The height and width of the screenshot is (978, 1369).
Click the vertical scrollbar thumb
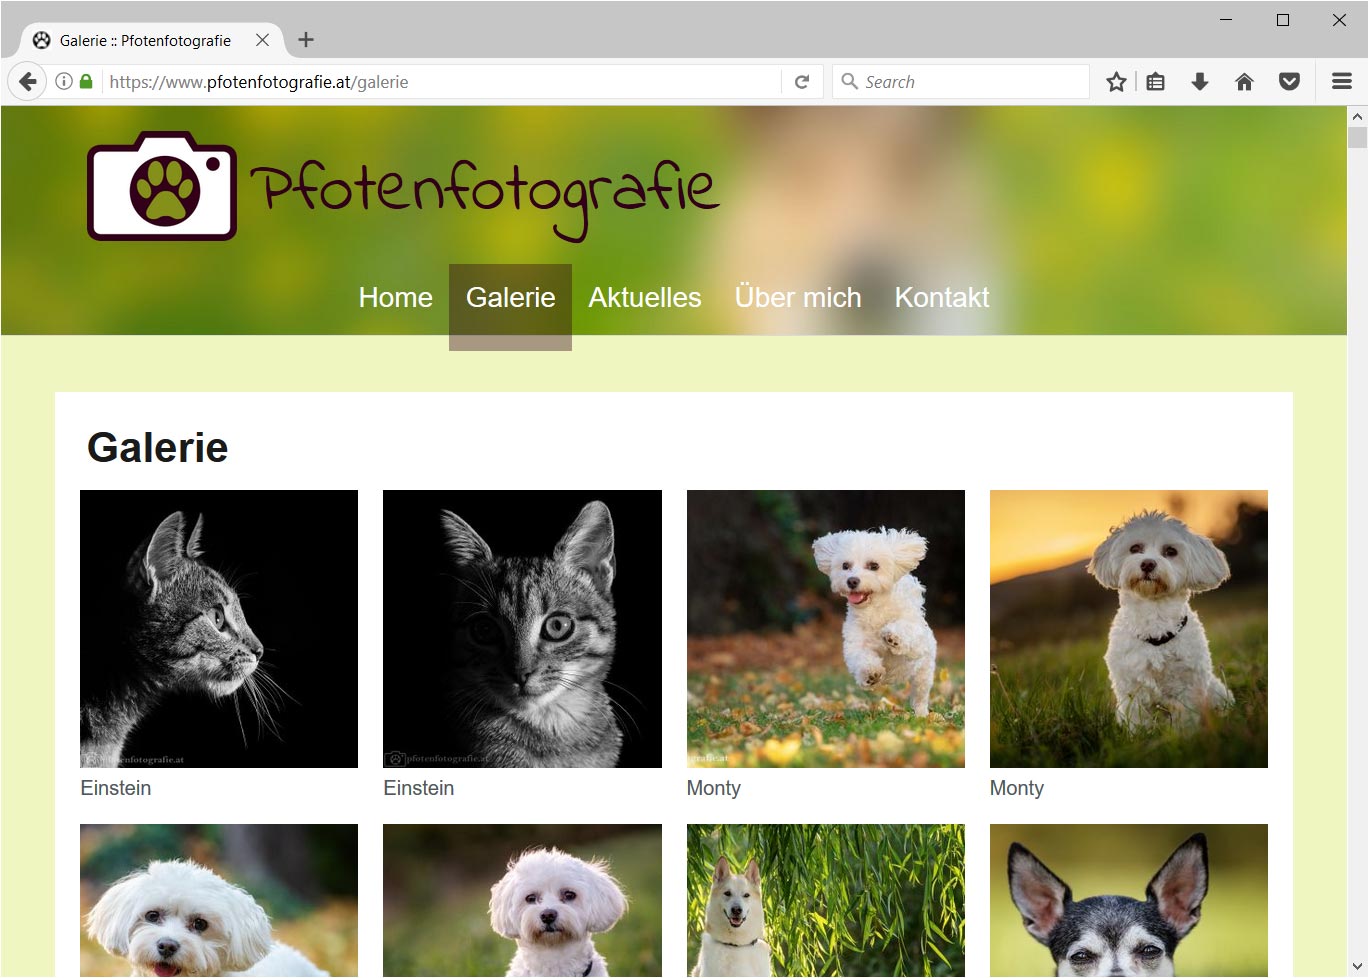(1357, 138)
